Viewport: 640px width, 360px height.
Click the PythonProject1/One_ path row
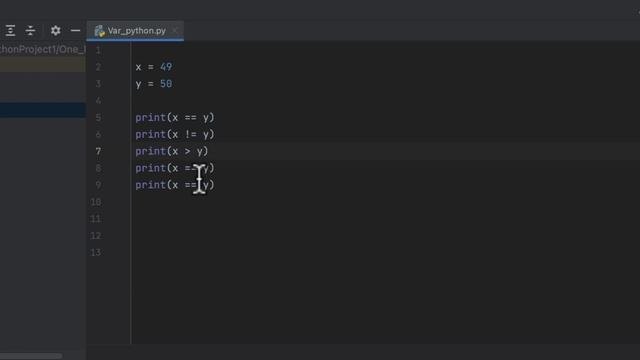click(43, 49)
